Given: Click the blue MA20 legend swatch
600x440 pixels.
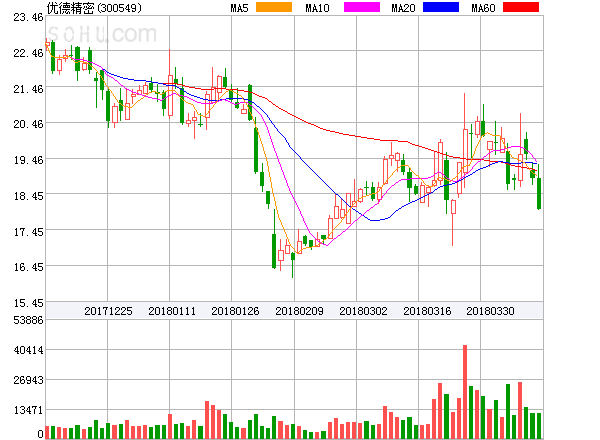Looking at the screenshot, I should pyautogui.click(x=441, y=7).
